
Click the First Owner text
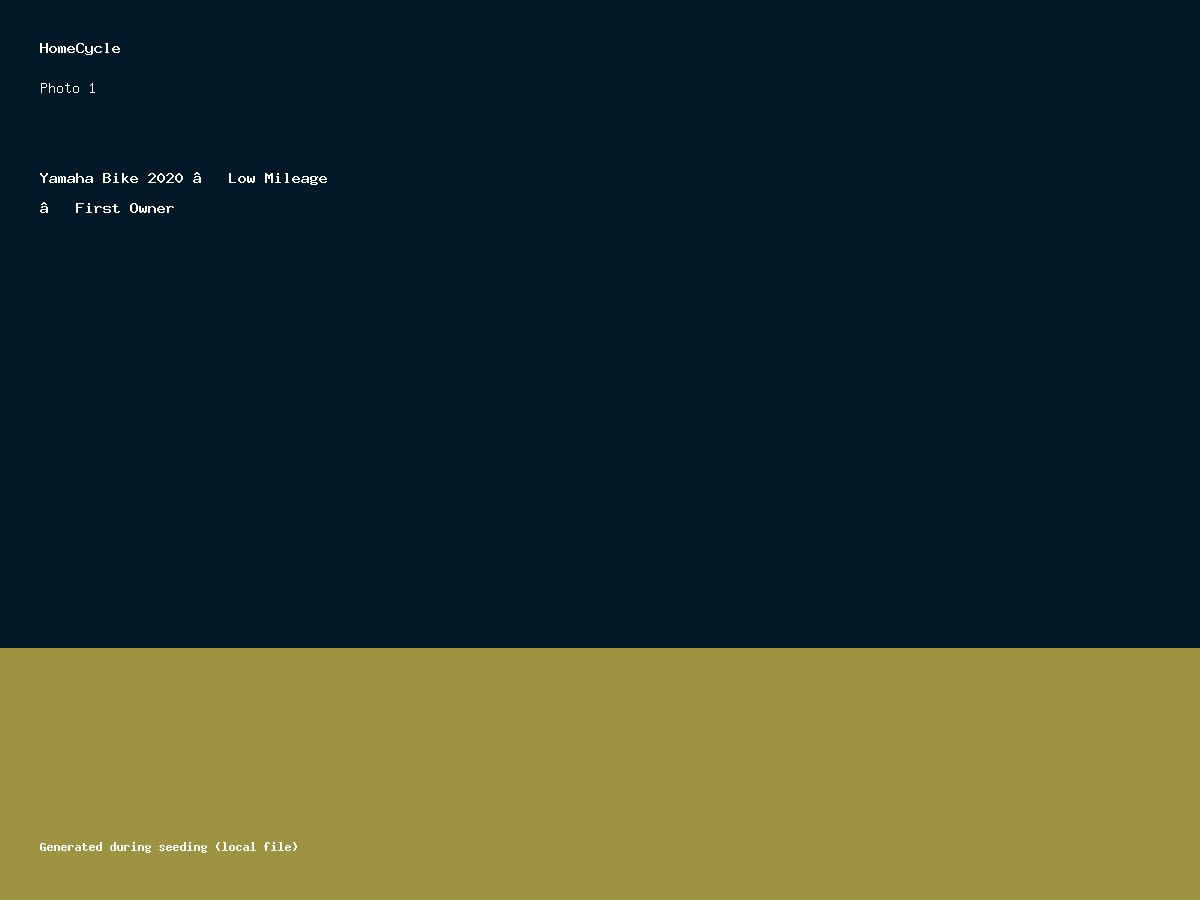pyautogui.click(x=124, y=208)
